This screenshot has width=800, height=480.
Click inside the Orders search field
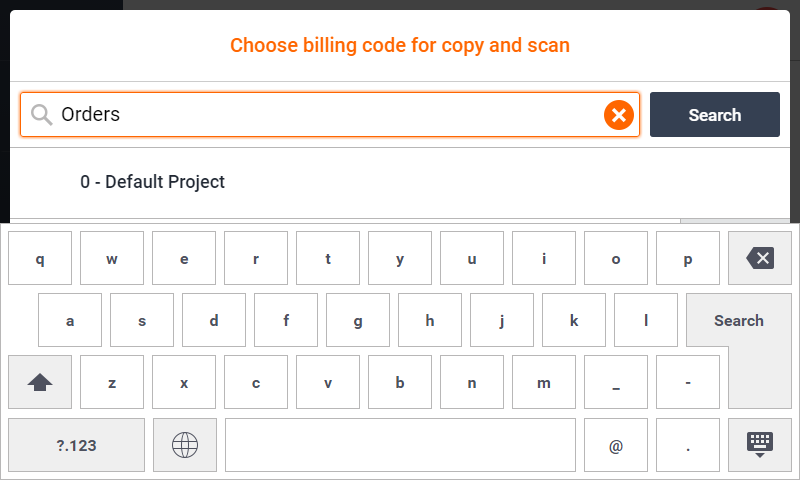coord(320,115)
